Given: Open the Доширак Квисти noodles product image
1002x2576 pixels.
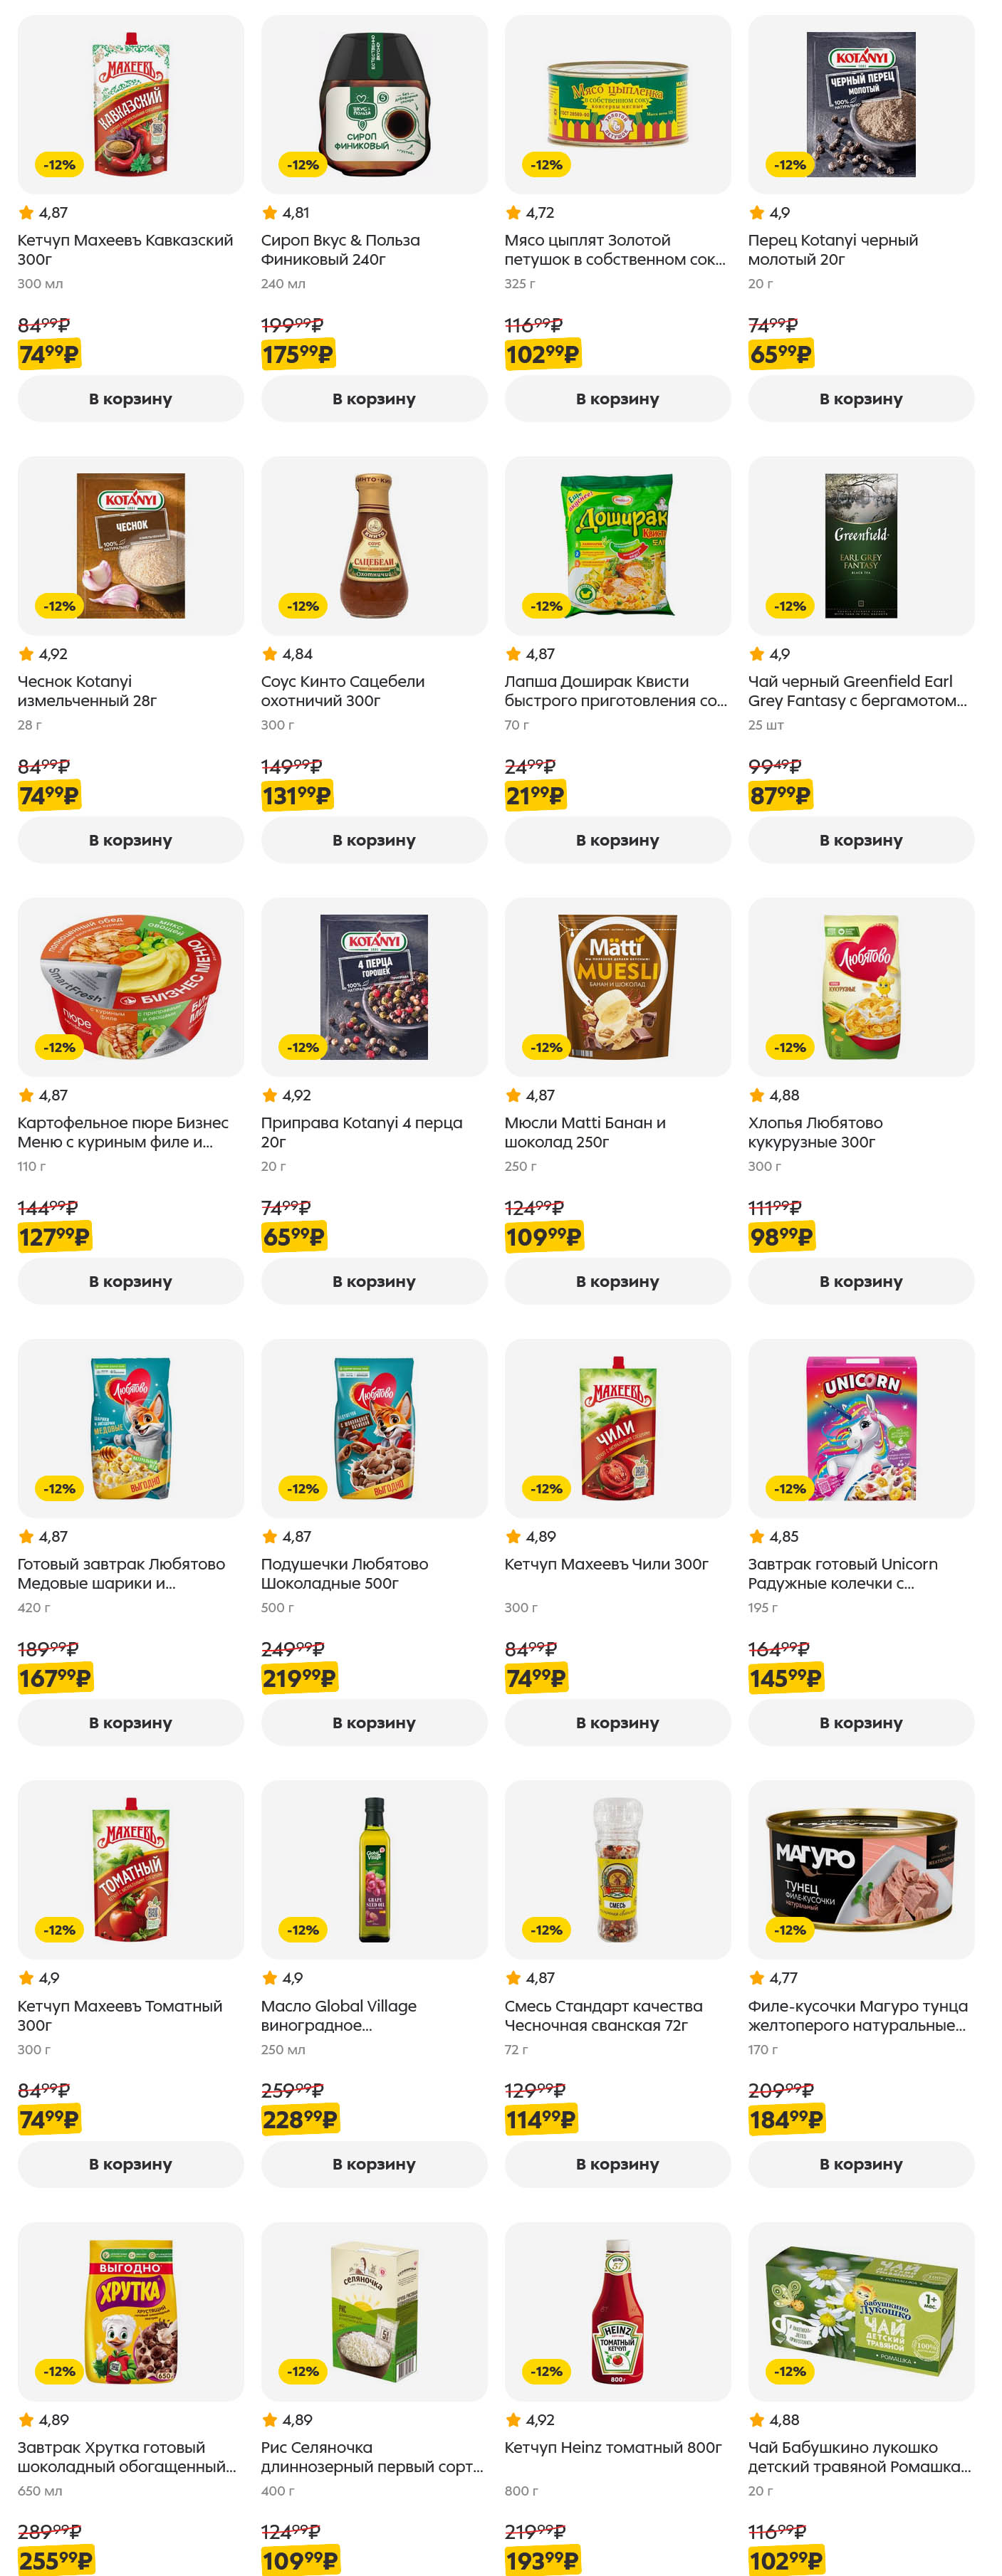Looking at the screenshot, I should tap(617, 545).
